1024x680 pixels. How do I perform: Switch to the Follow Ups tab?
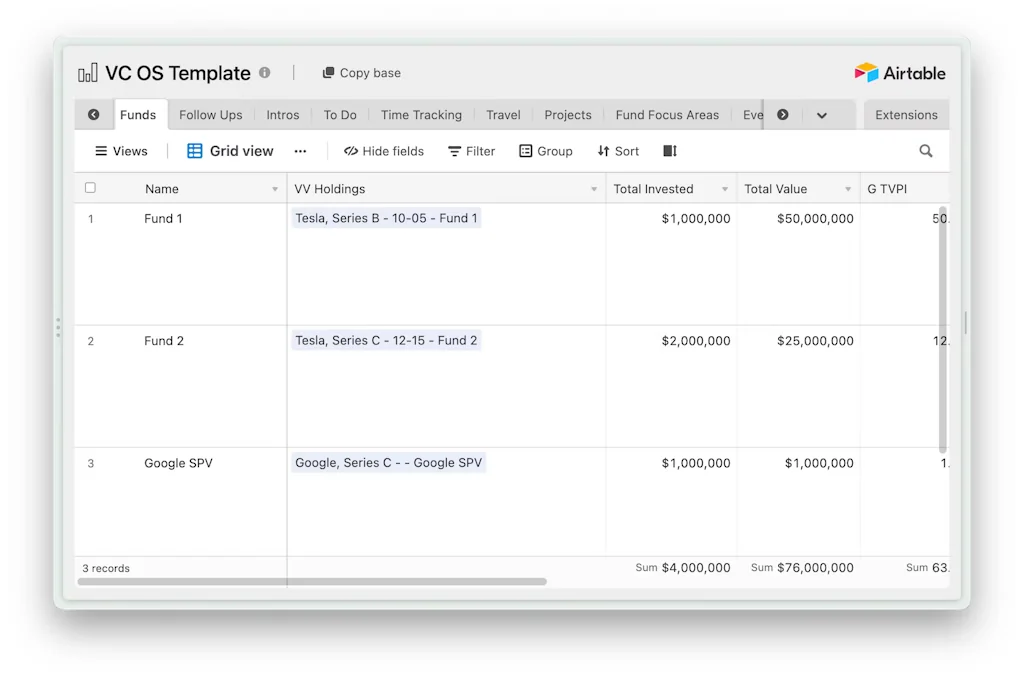click(x=210, y=114)
